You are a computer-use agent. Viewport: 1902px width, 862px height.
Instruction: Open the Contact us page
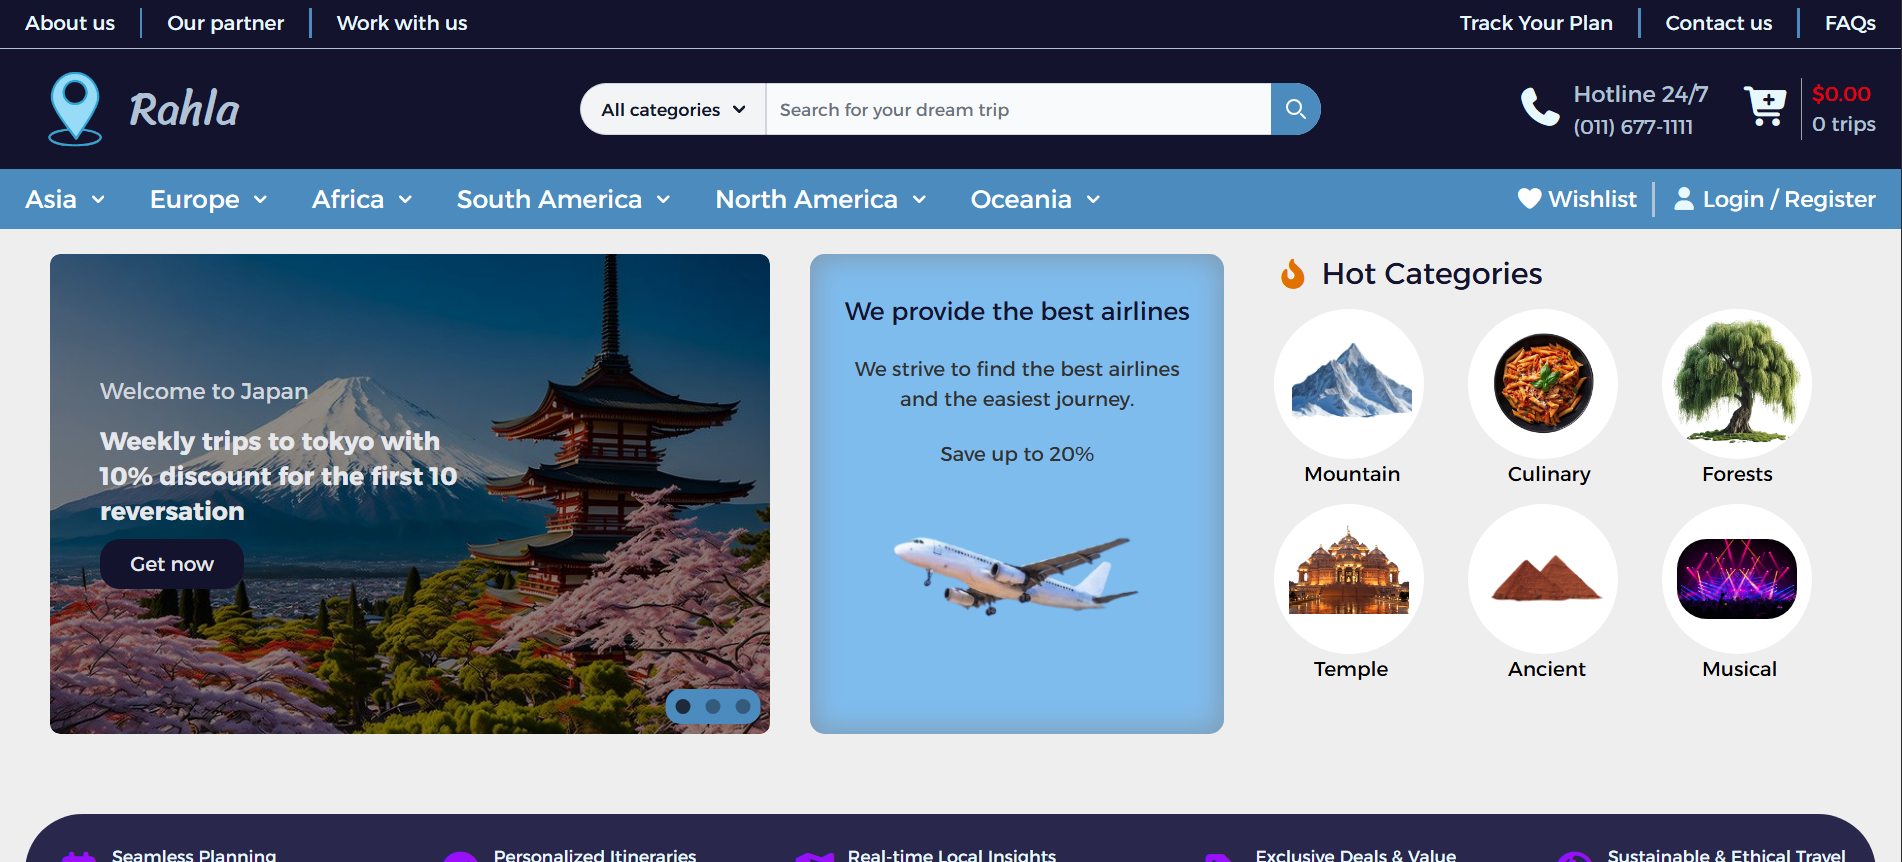pyautogui.click(x=1719, y=23)
